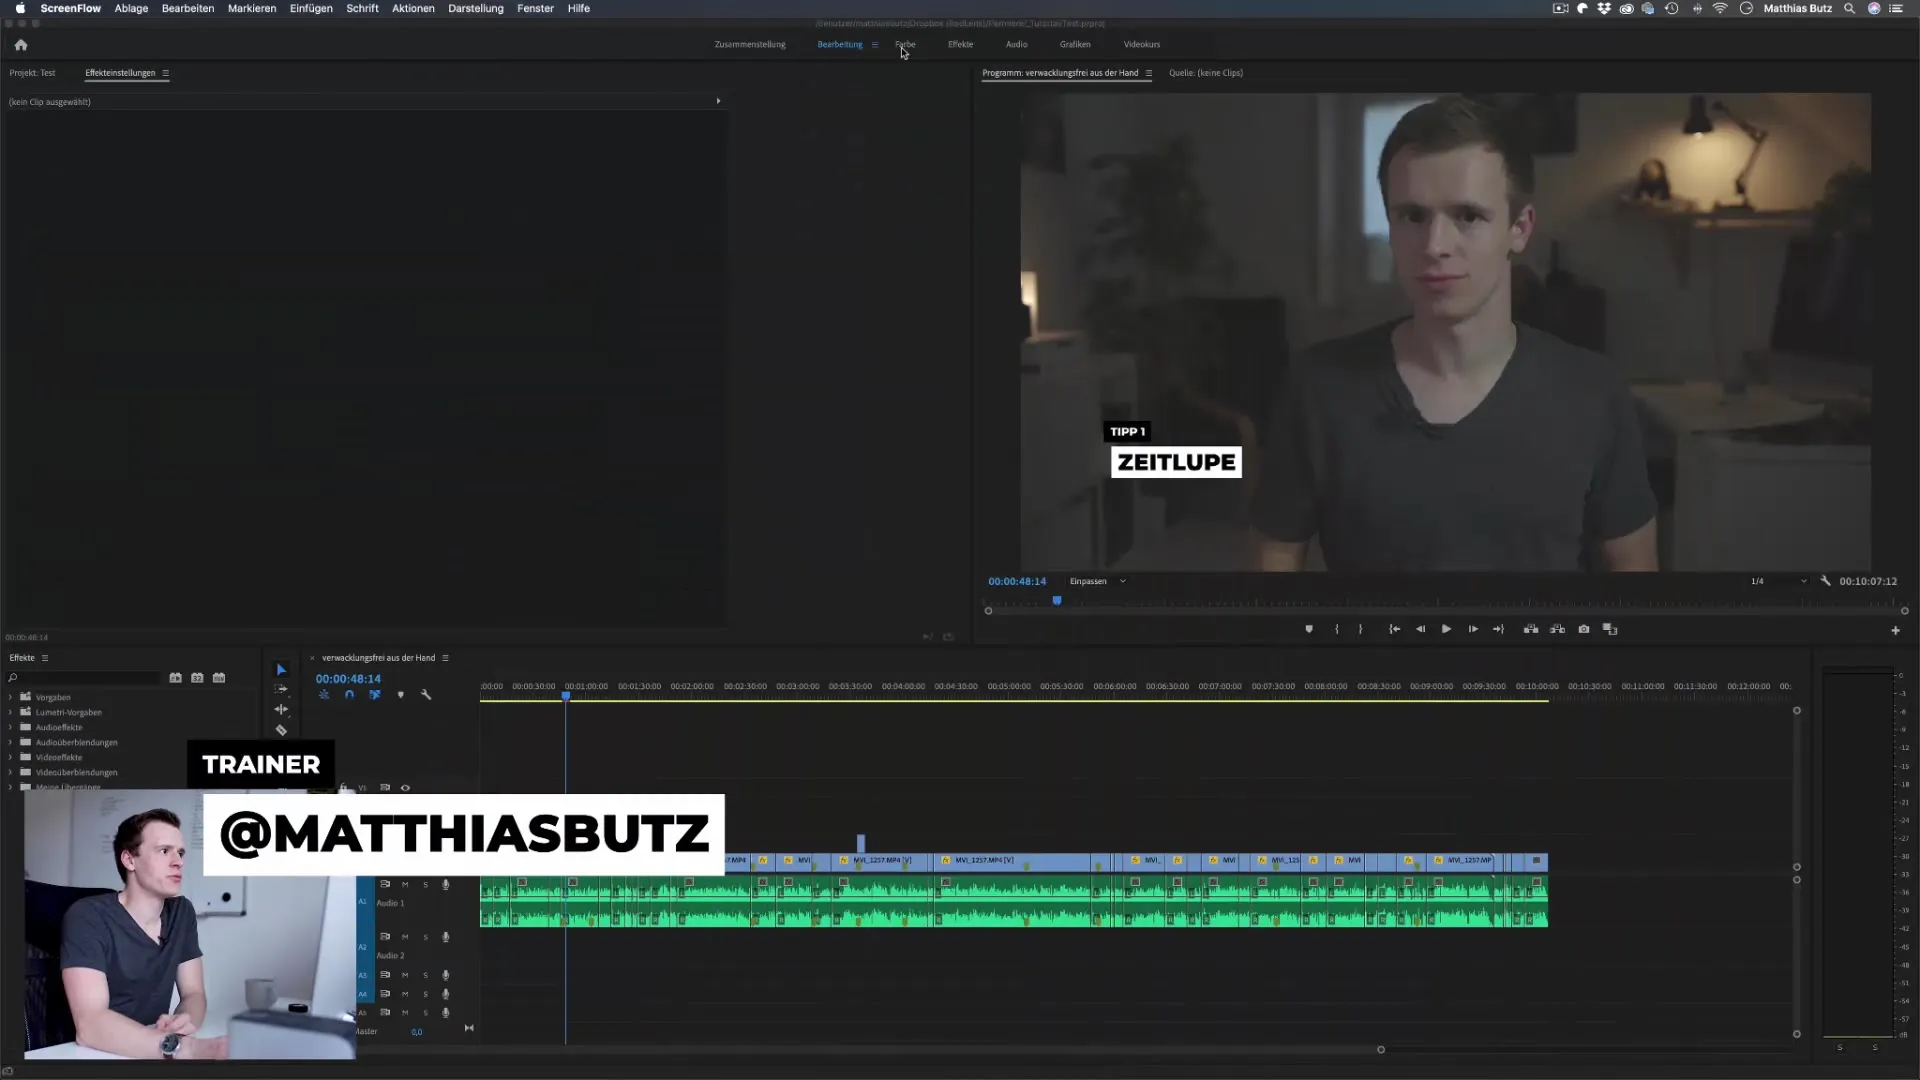Go to Out point in Program monitor
1920x1080 pixels.
1498,629
